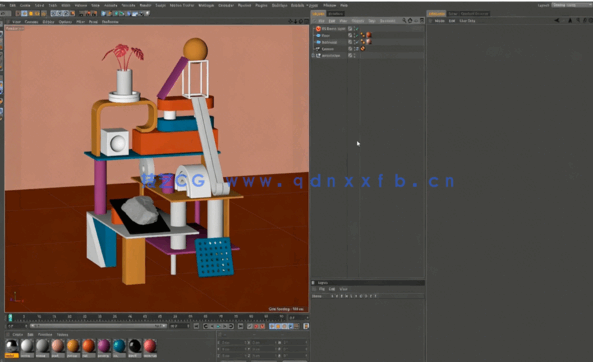Open the Layout dropdown at top right
Screen dimensions: 593x362
point(571,5)
